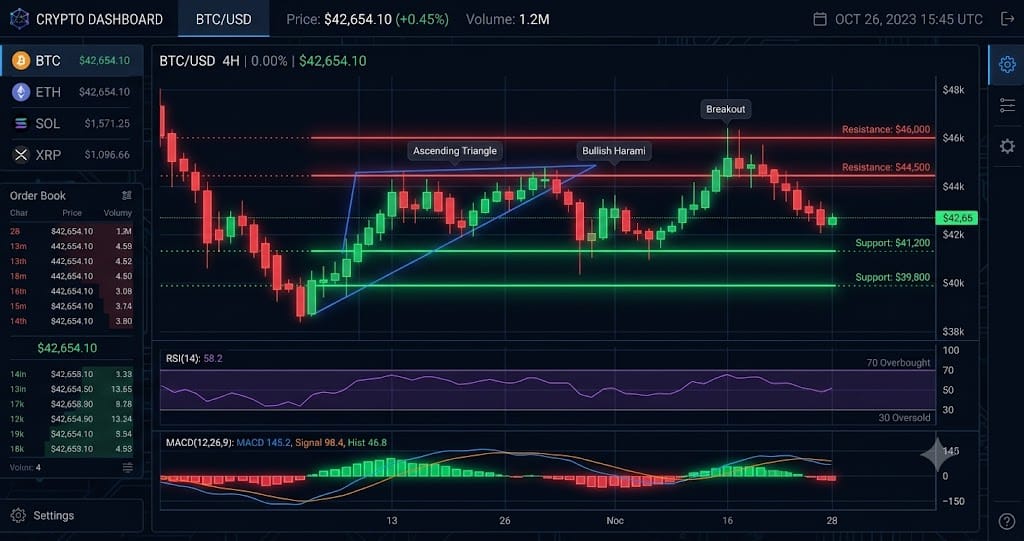Click the current price tag $42,65 on axis
This screenshot has width=1024, height=541.
click(x=956, y=218)
